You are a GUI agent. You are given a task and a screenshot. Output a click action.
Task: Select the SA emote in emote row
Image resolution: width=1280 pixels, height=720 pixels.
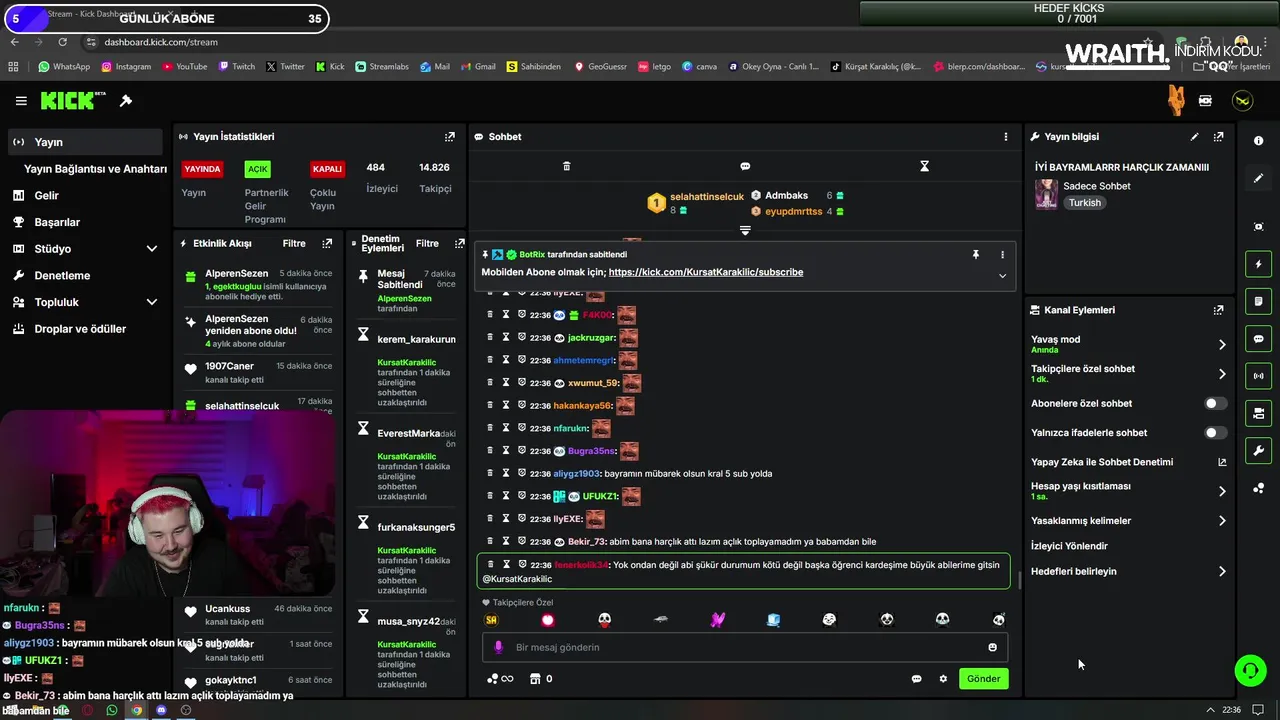[491, 620]
